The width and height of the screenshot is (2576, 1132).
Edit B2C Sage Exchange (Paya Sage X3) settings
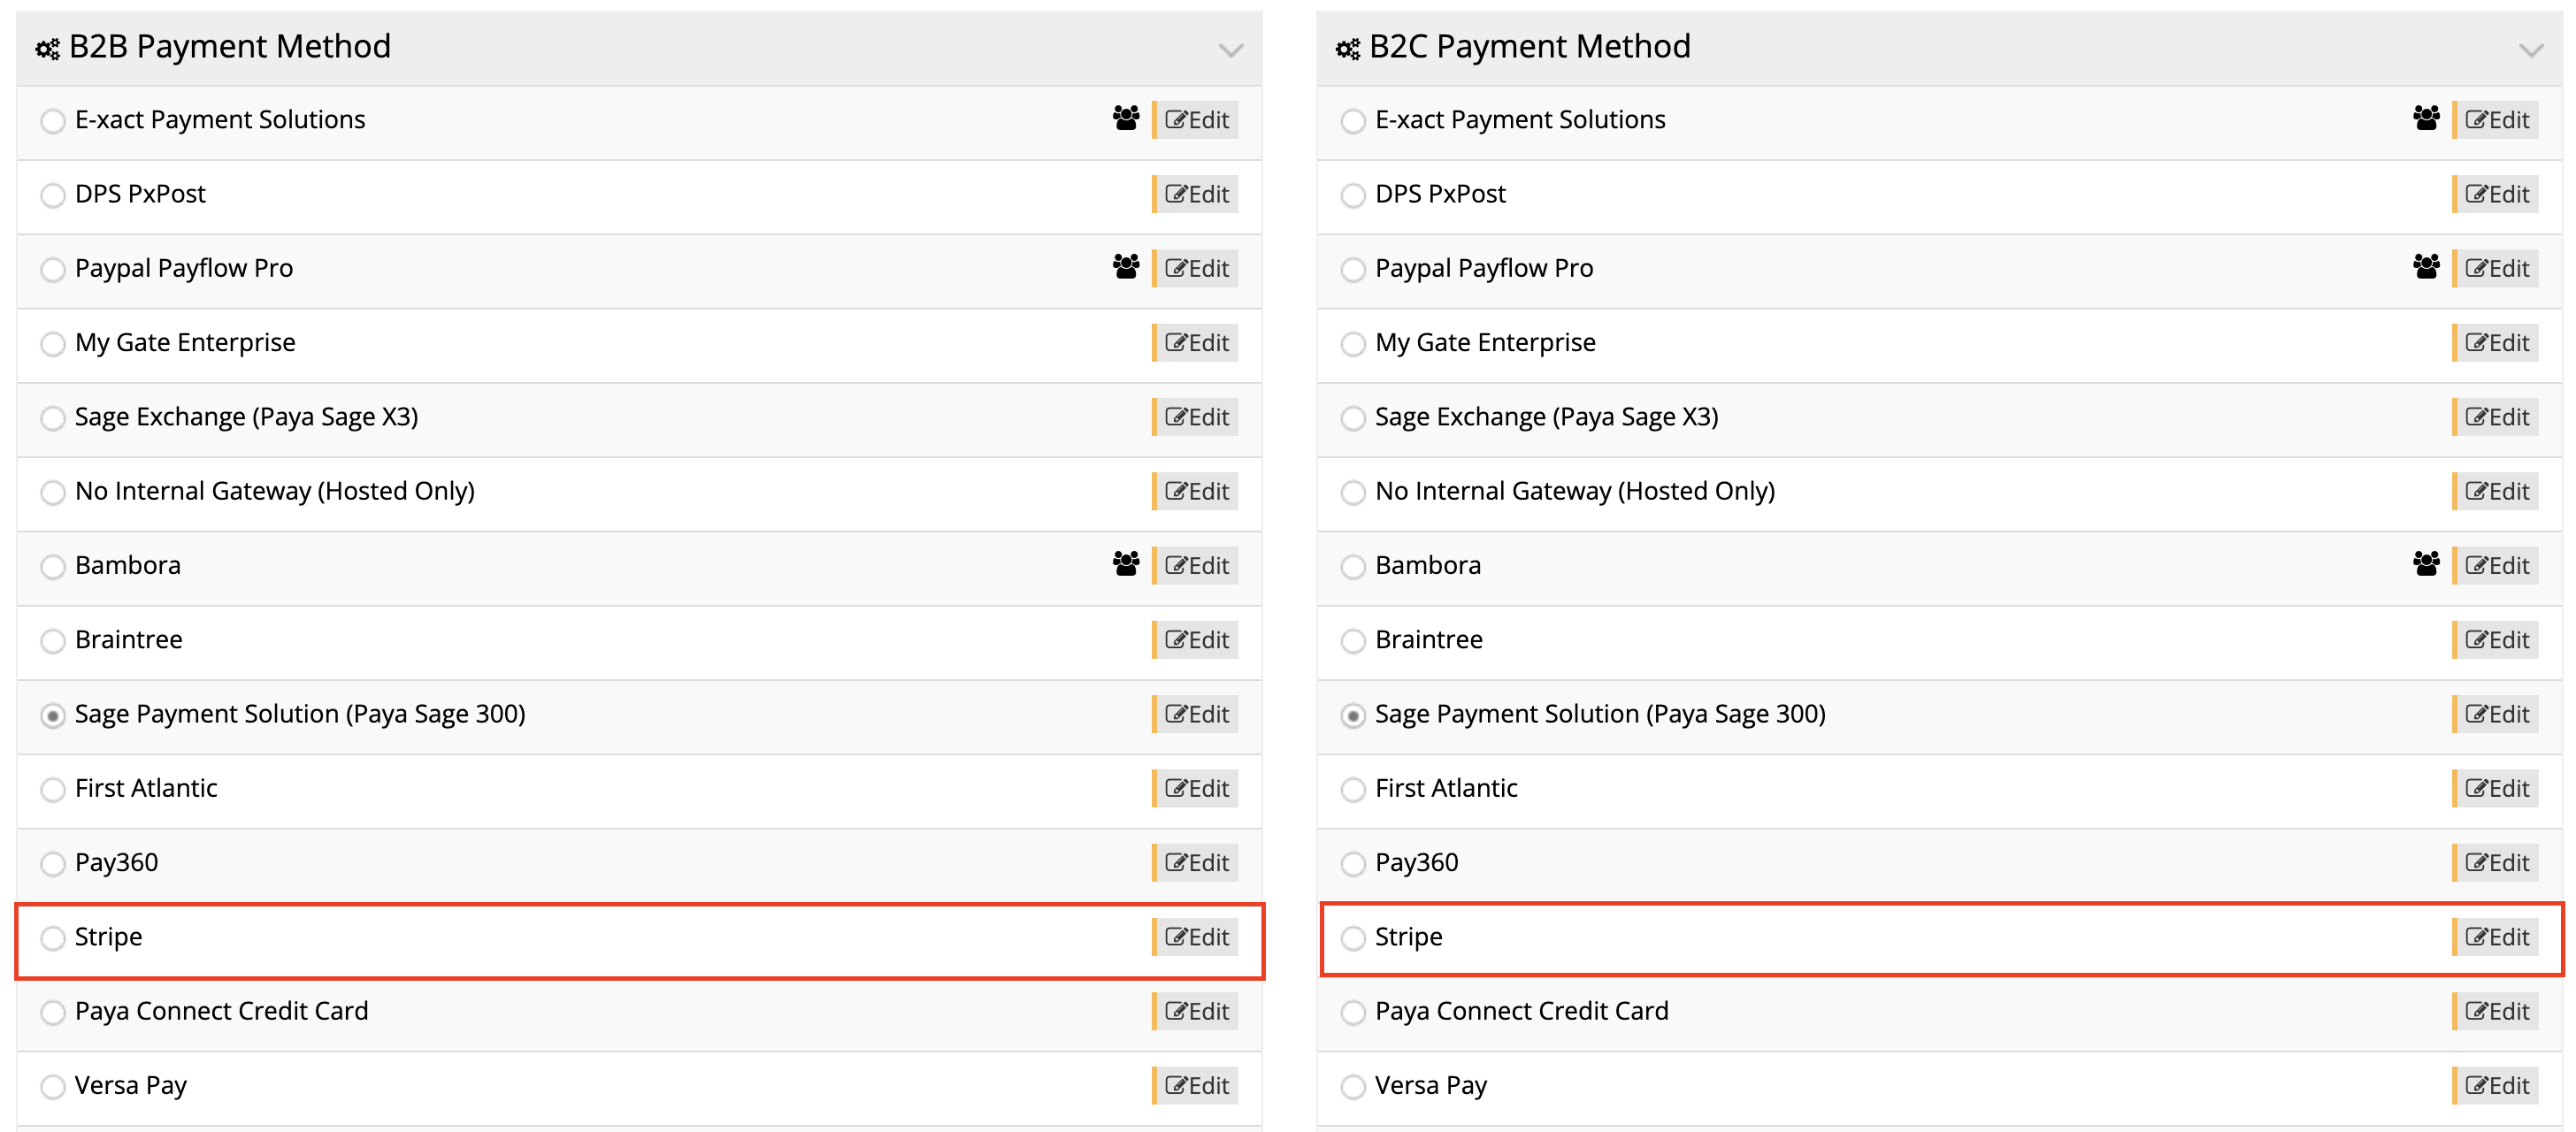[2496, 417]
